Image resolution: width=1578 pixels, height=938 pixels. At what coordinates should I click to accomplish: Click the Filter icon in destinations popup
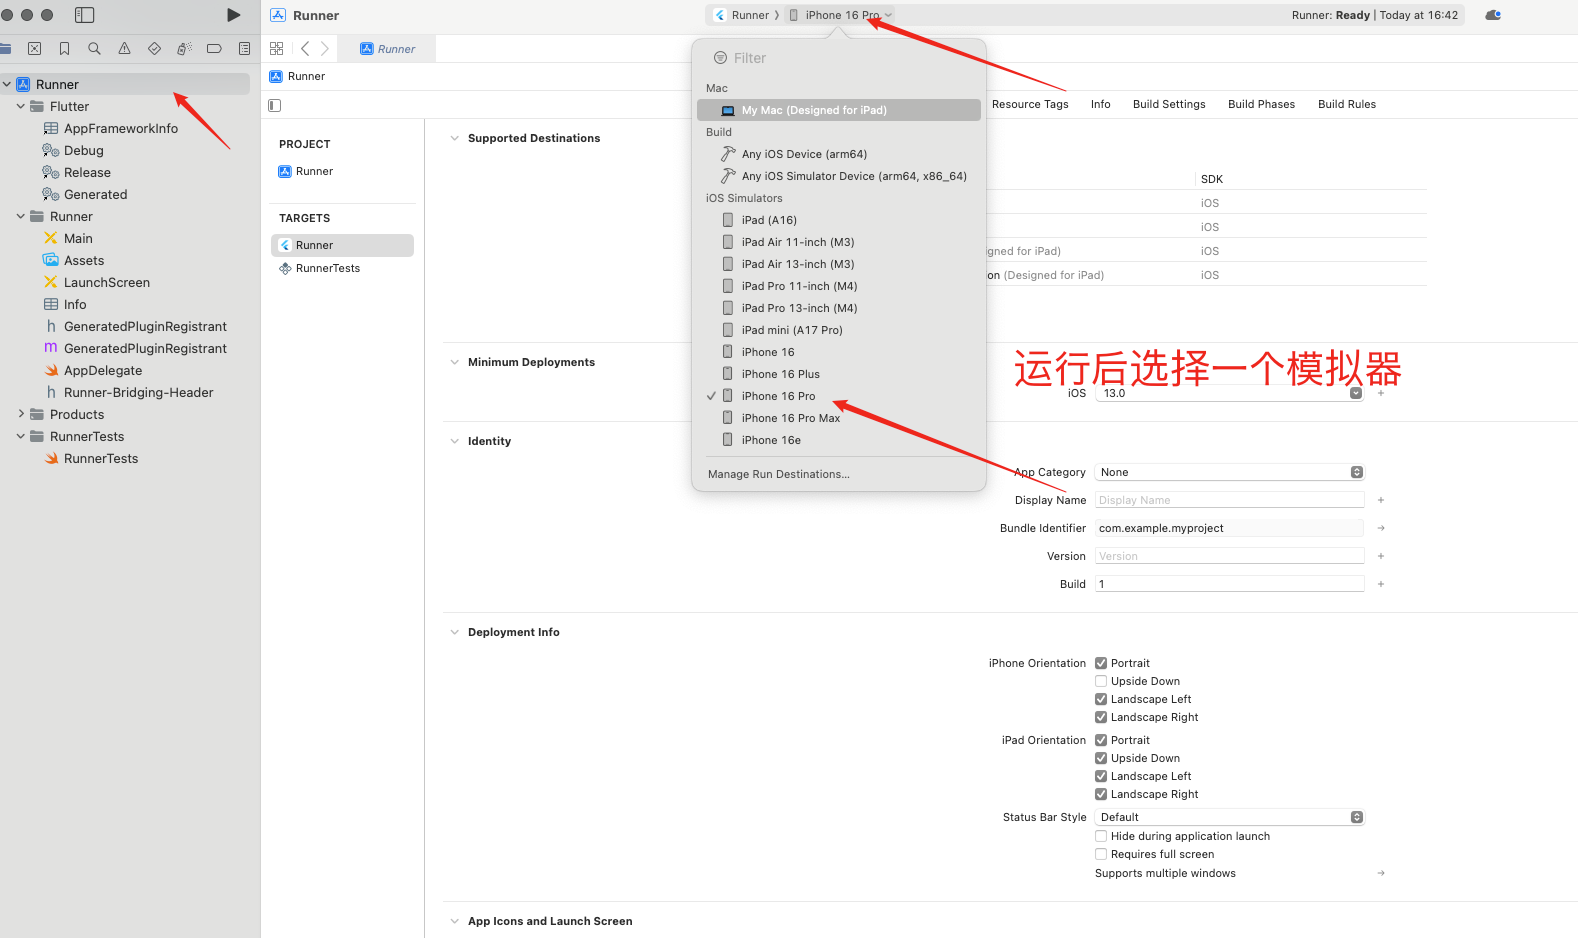[x=720, y=58]
